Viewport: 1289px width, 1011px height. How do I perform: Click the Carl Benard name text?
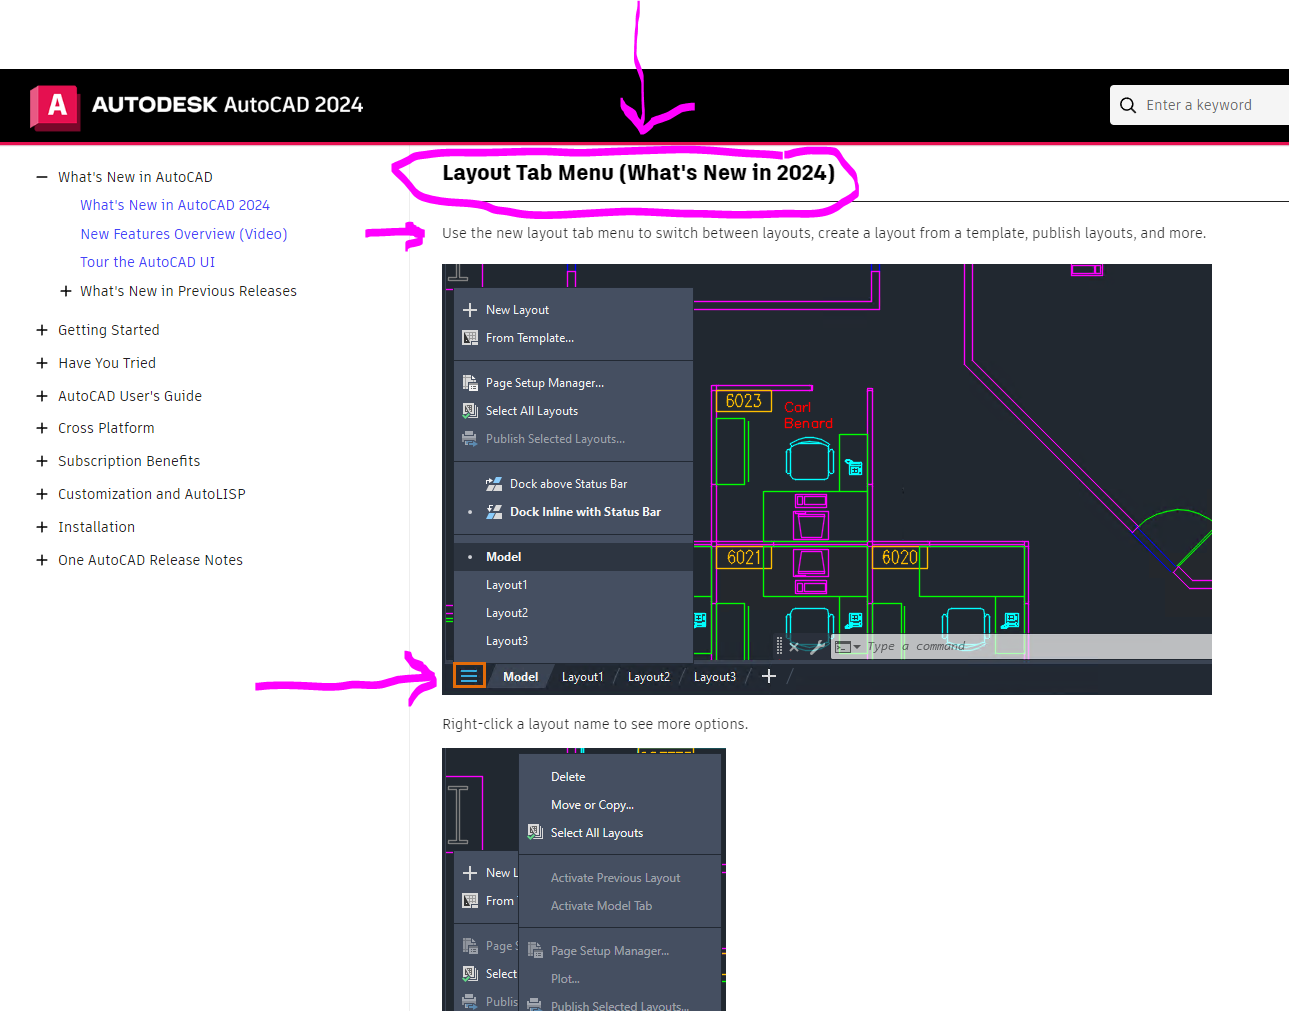click(808, 415)
